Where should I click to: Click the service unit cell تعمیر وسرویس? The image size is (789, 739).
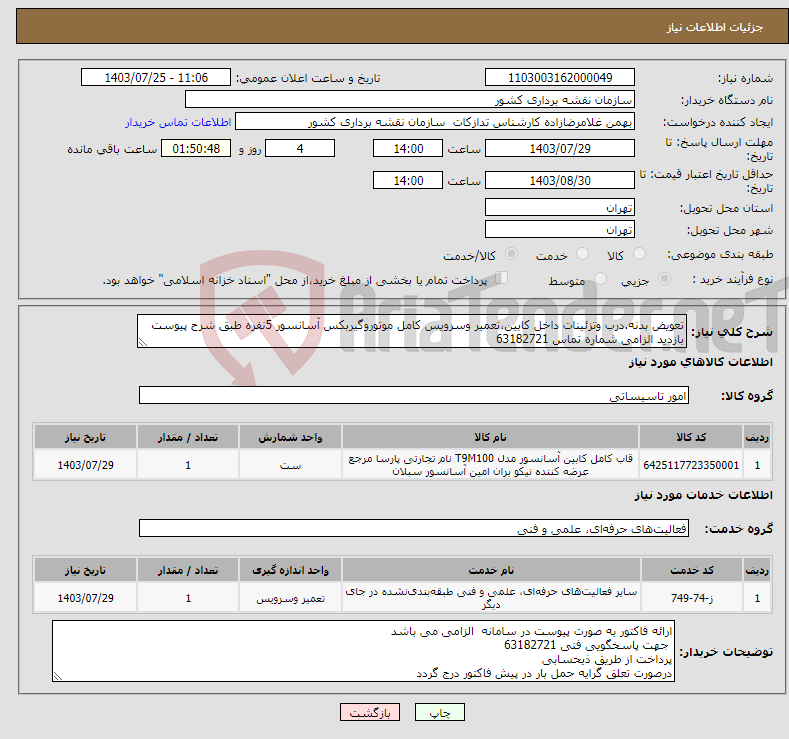[290, 598]
